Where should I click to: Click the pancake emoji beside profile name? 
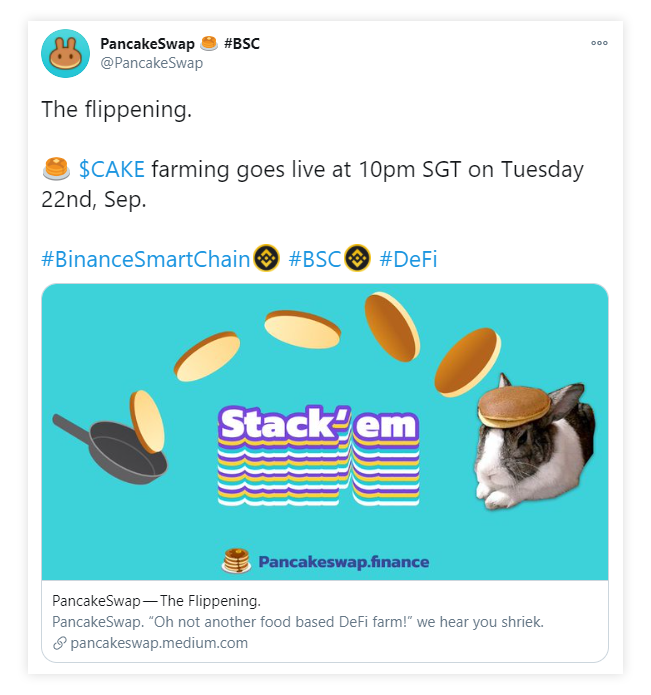point(209,43)
